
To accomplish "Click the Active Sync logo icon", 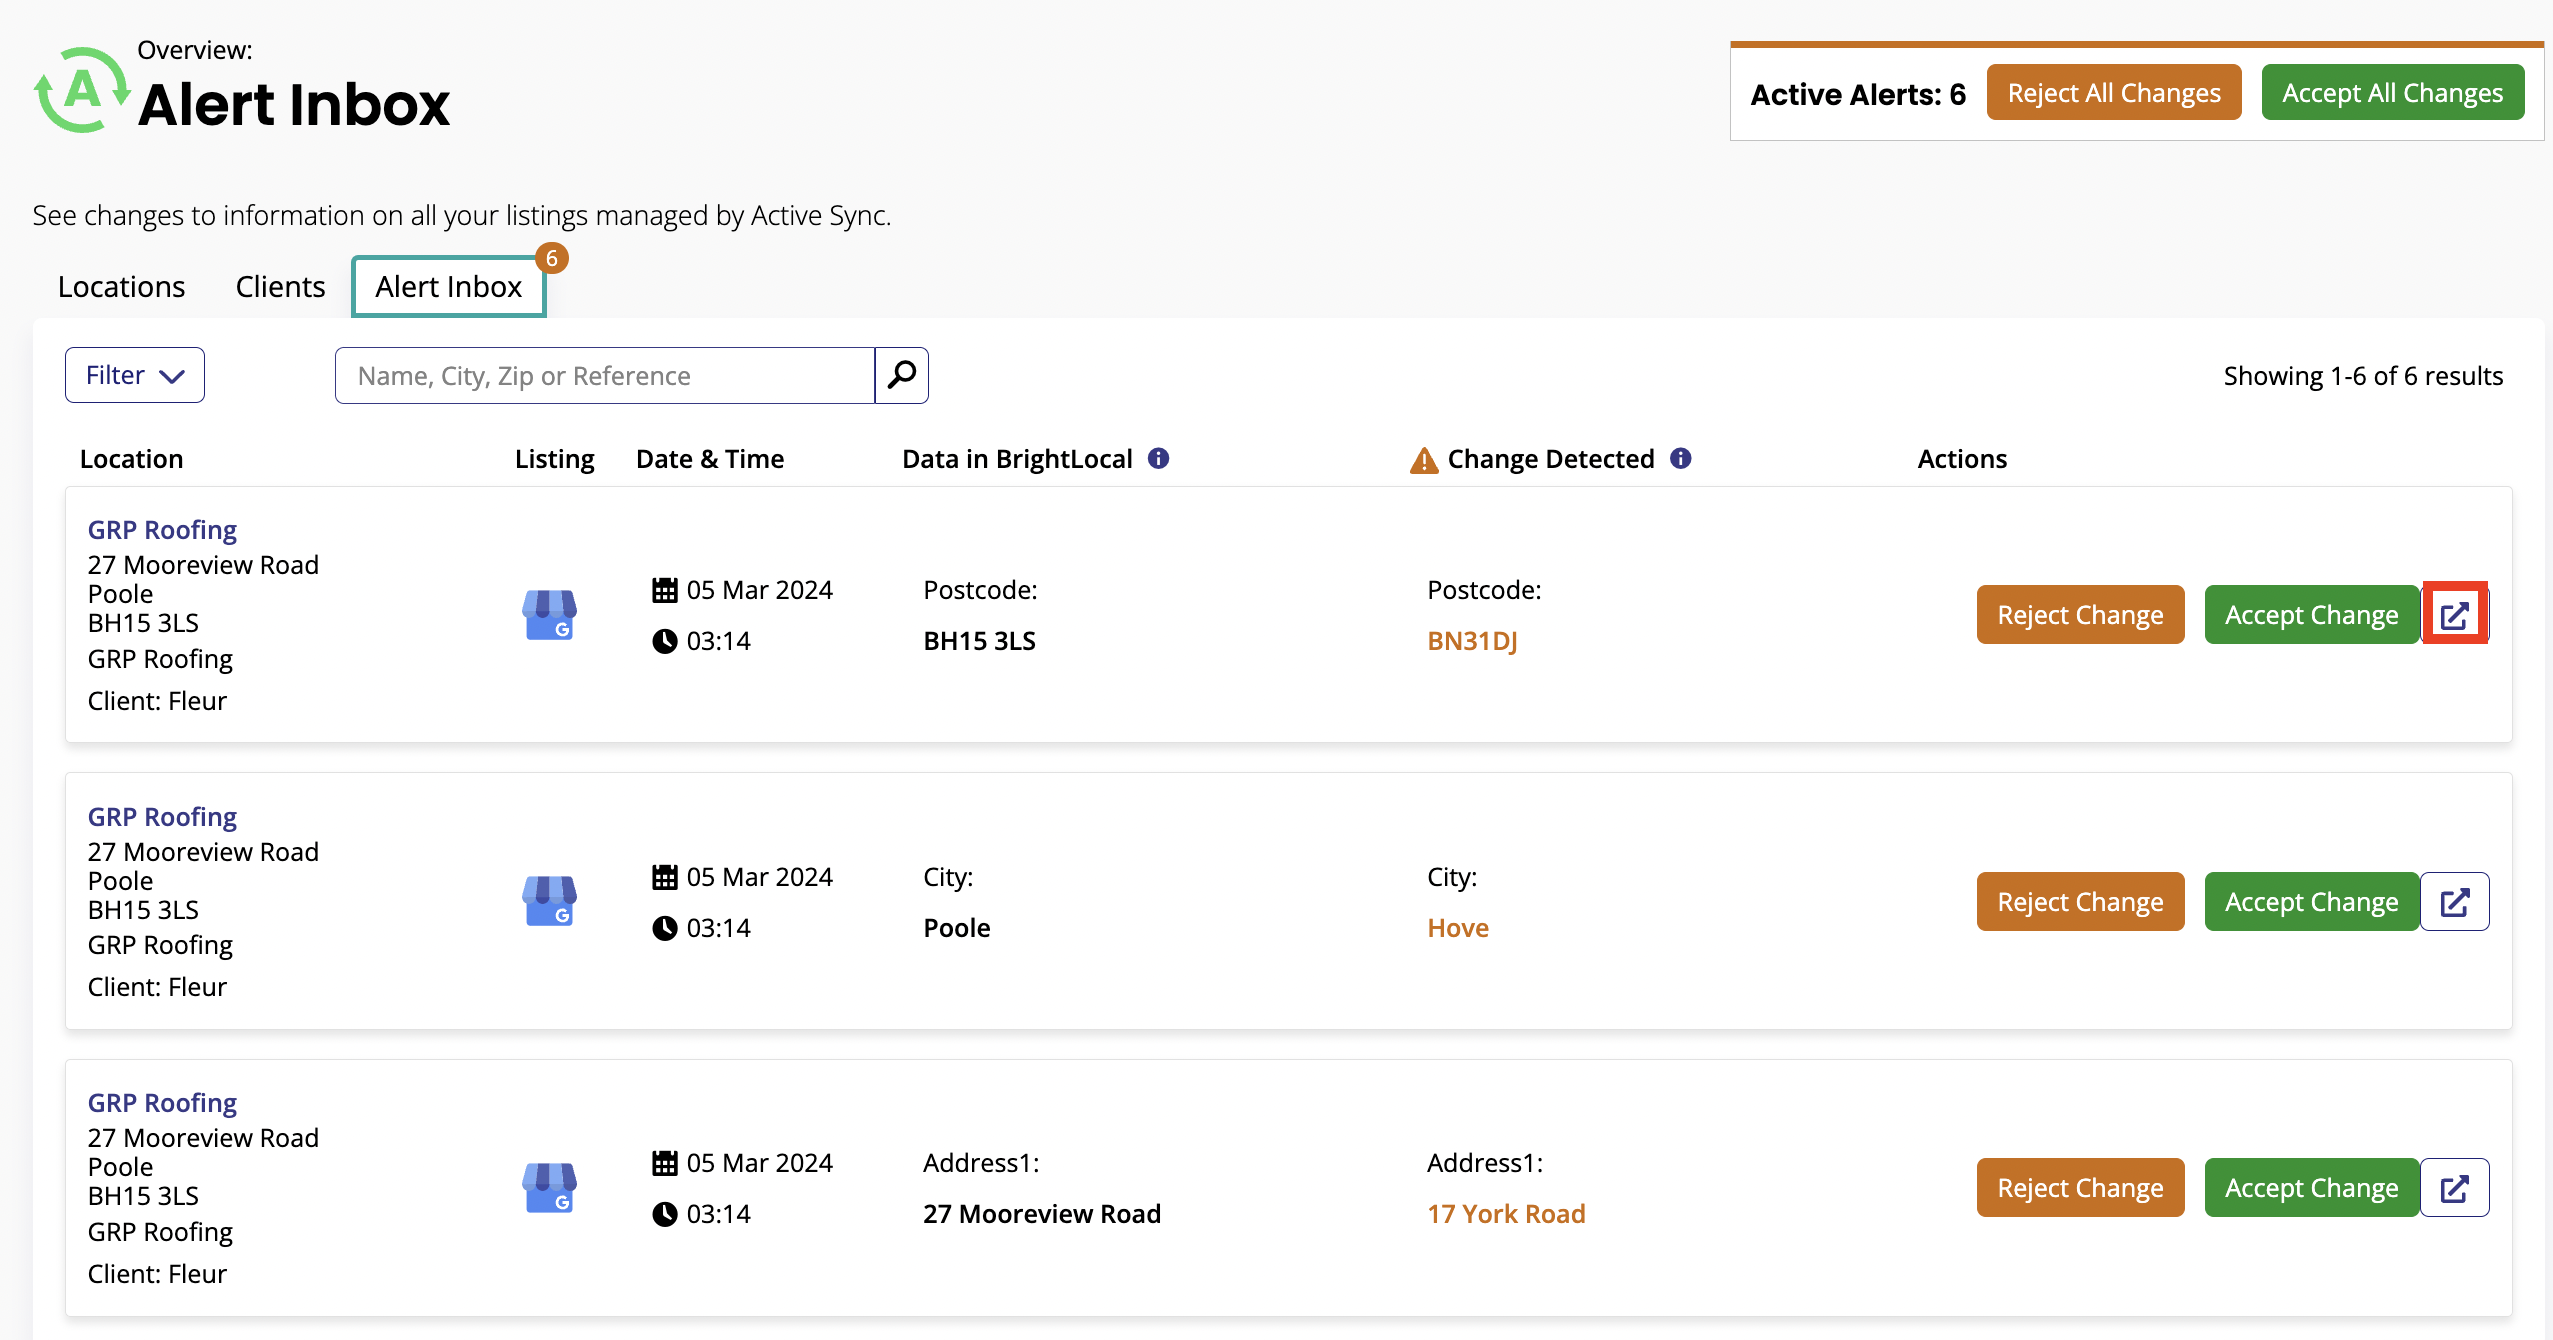I will [x=82, y=91].
